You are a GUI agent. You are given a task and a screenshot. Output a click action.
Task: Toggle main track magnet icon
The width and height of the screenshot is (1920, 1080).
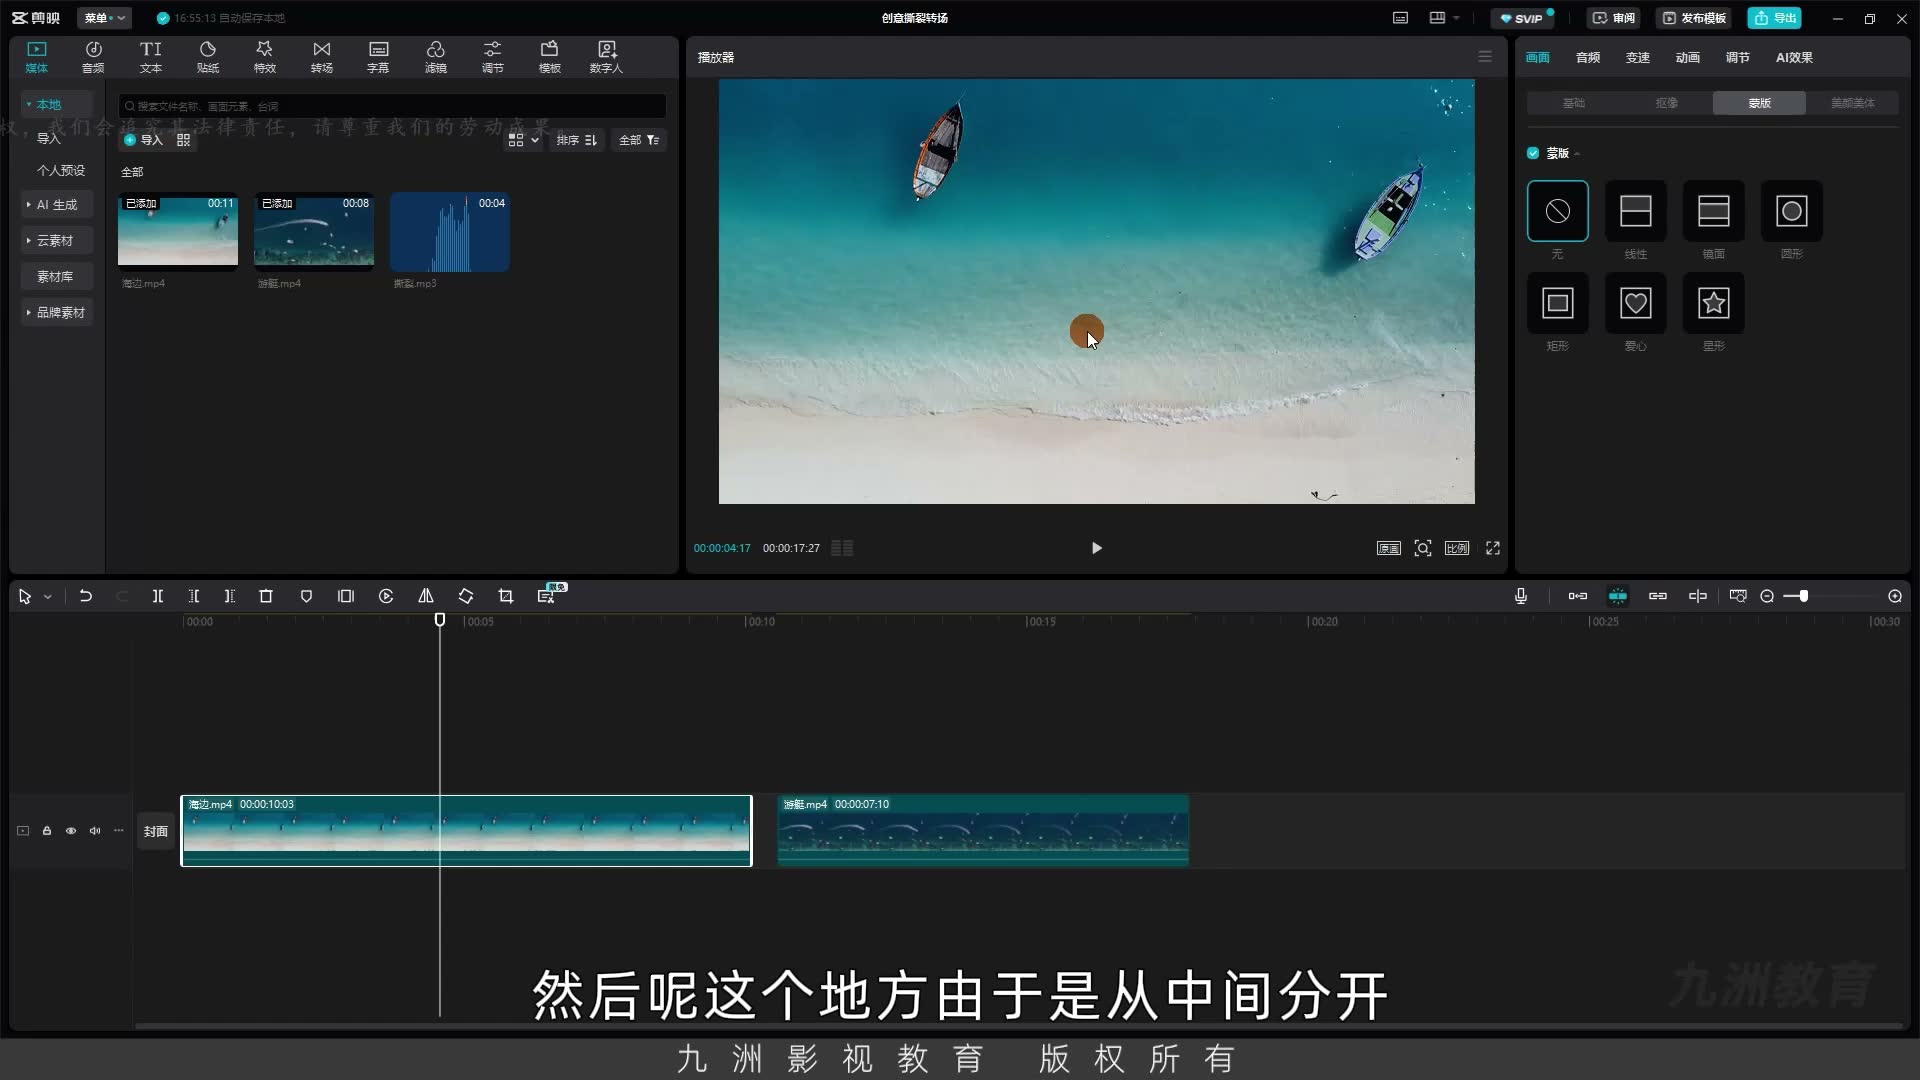tap(1578, 596)
